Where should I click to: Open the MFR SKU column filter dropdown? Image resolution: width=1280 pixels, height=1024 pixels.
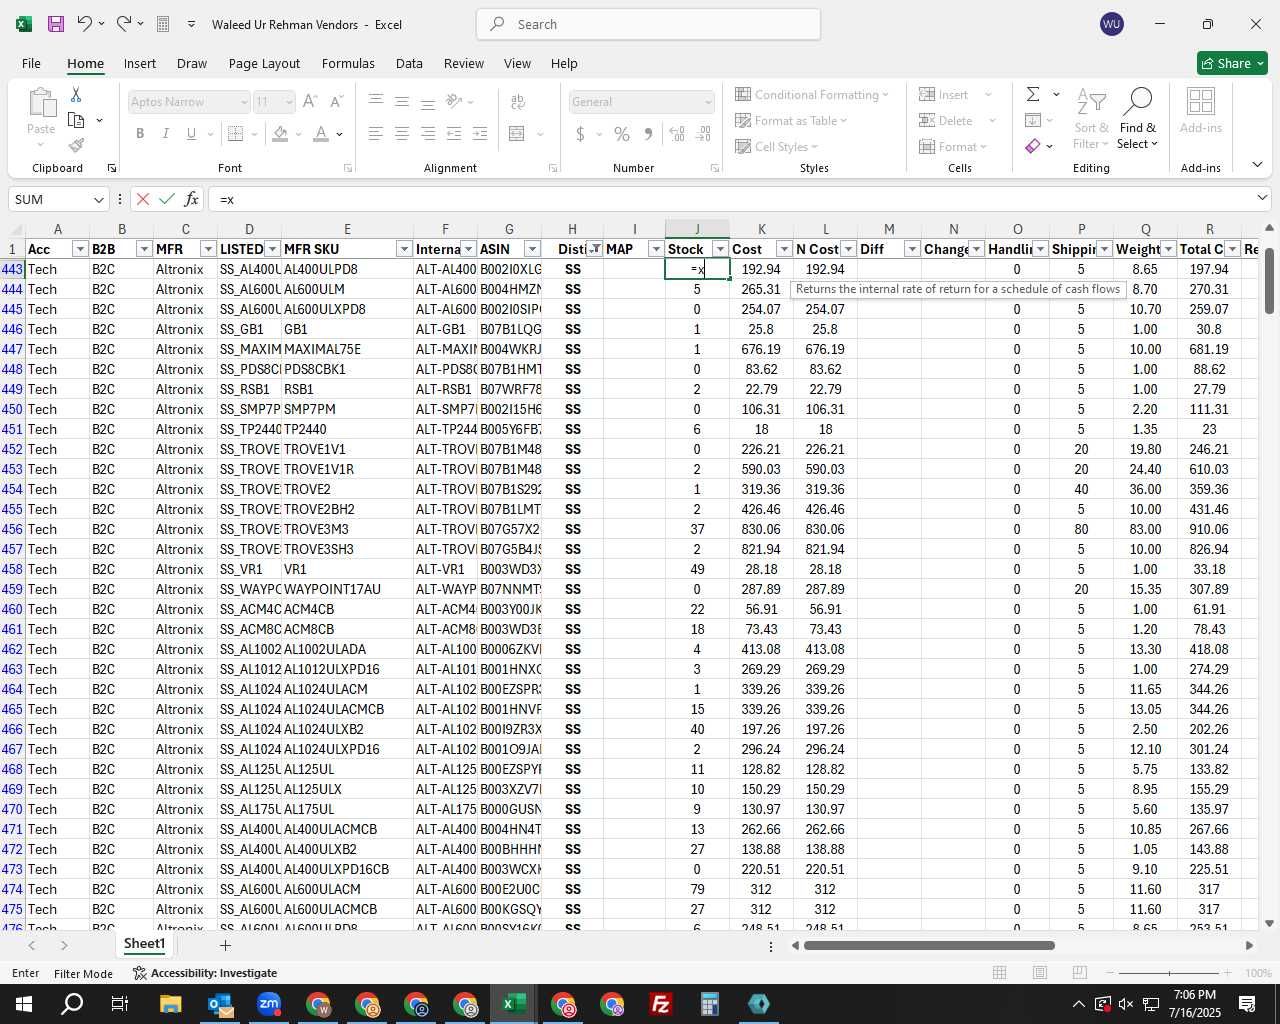coord(404,249)
